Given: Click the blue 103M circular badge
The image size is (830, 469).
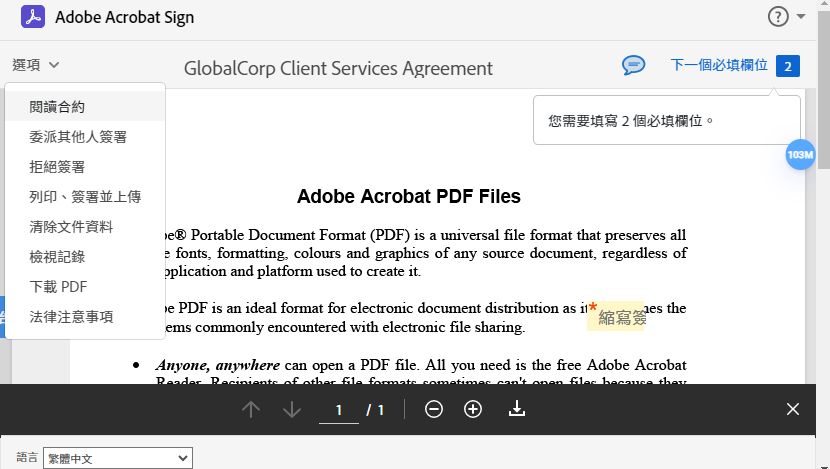Looking at the screenshot, I should tap(800, 155).
